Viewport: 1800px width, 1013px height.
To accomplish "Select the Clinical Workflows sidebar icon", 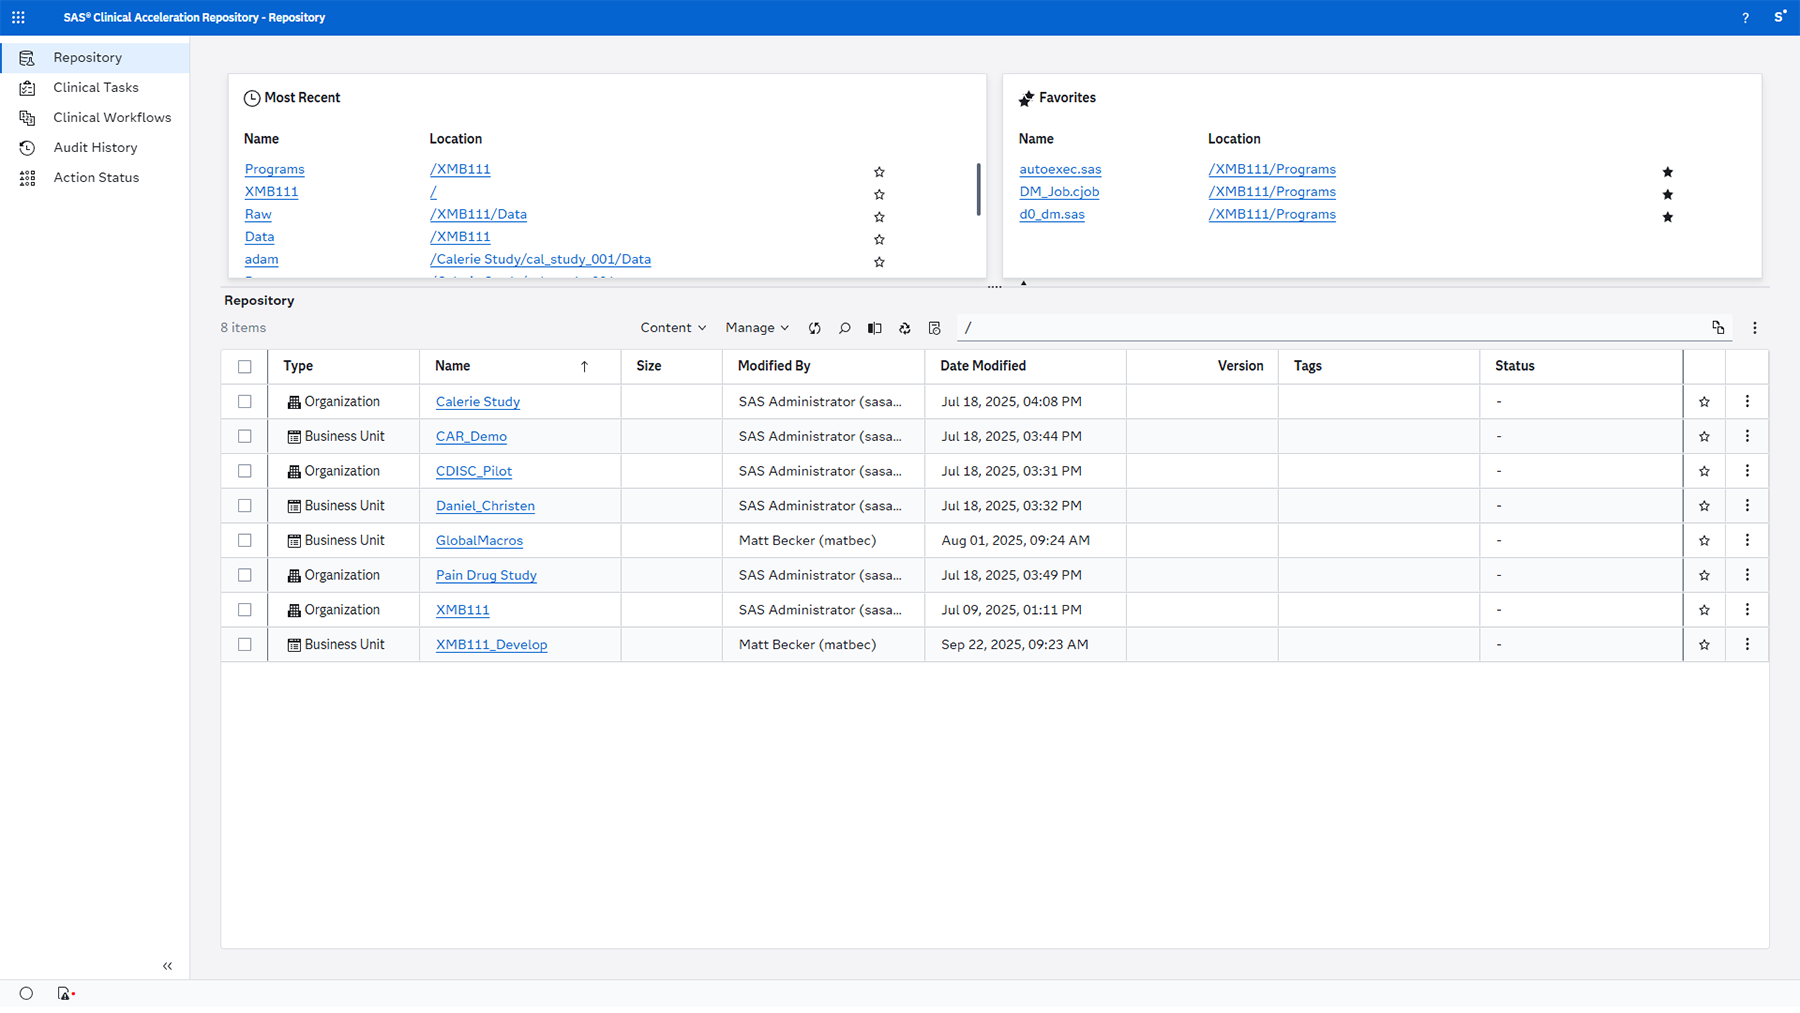I will 28,117.
